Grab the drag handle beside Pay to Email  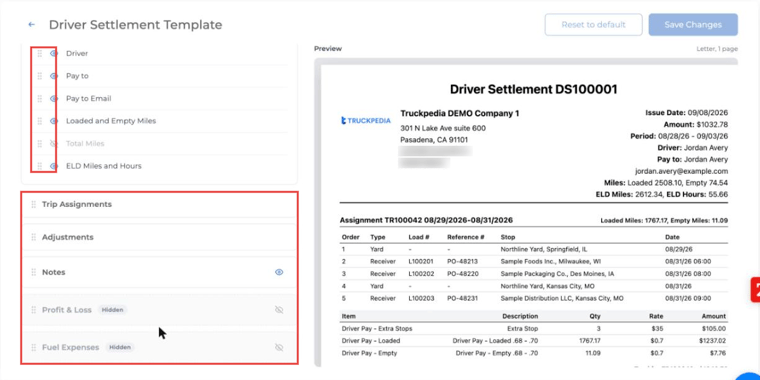click(40, 99)
